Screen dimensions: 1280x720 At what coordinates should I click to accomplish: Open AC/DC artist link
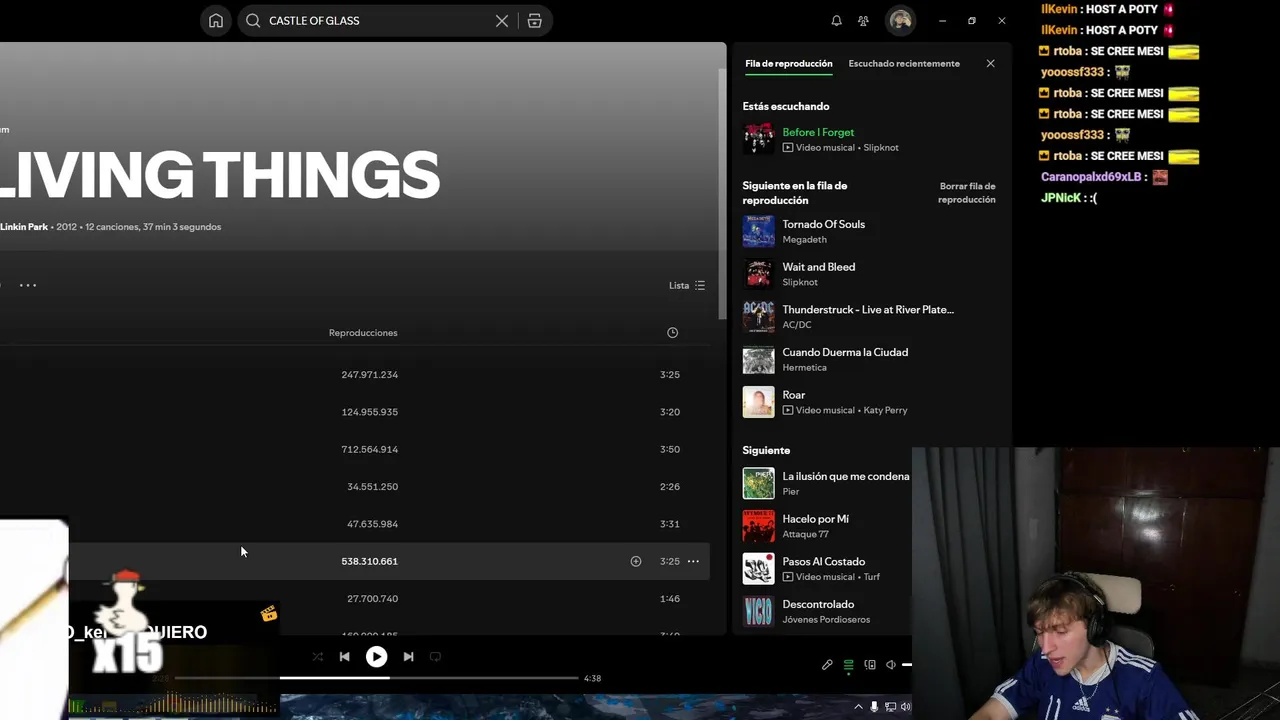(x=796, y=325)
